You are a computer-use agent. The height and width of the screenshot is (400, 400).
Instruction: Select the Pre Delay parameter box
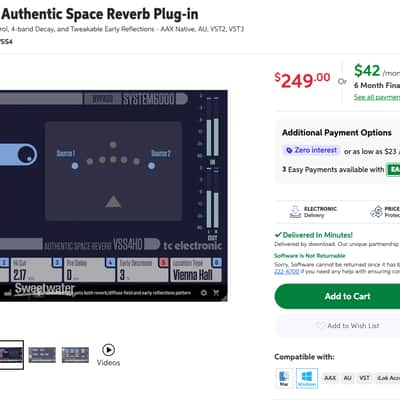click(x=90, y=270)
